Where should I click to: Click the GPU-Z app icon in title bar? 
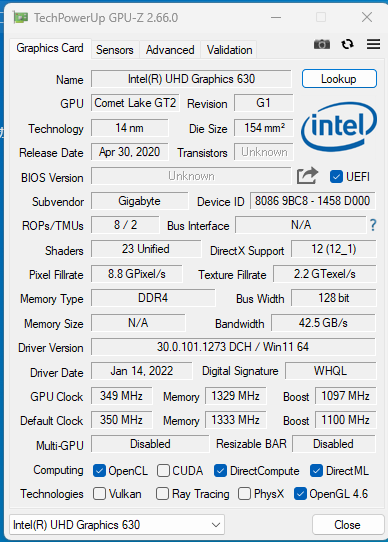(x=20, y=17)
